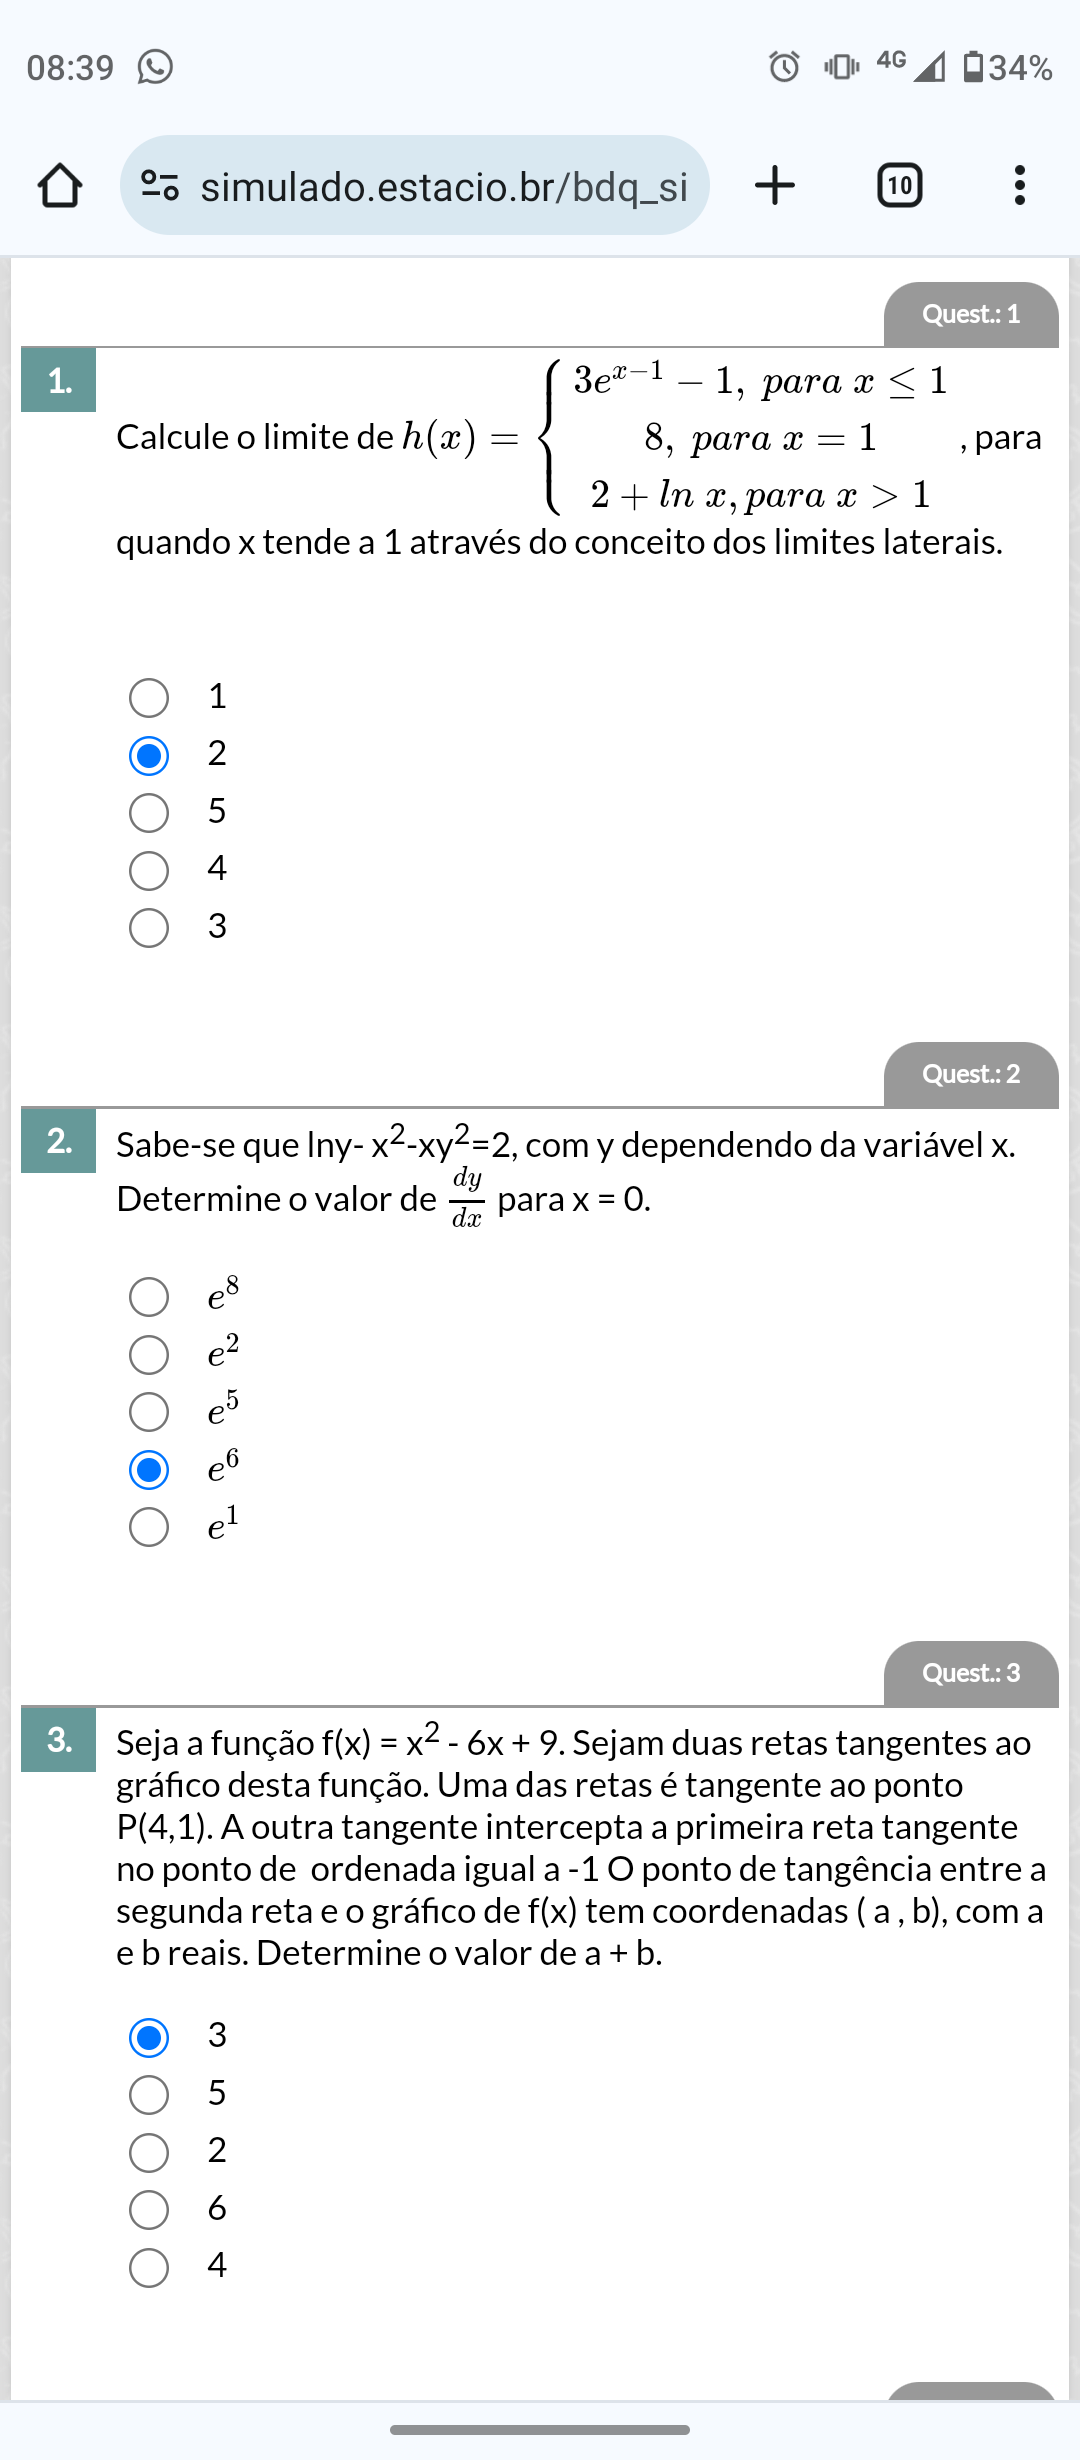The width and height of the screenshot is (1080, 2460).
Task: Select answer 4 for question 3
Action: 149,2268
